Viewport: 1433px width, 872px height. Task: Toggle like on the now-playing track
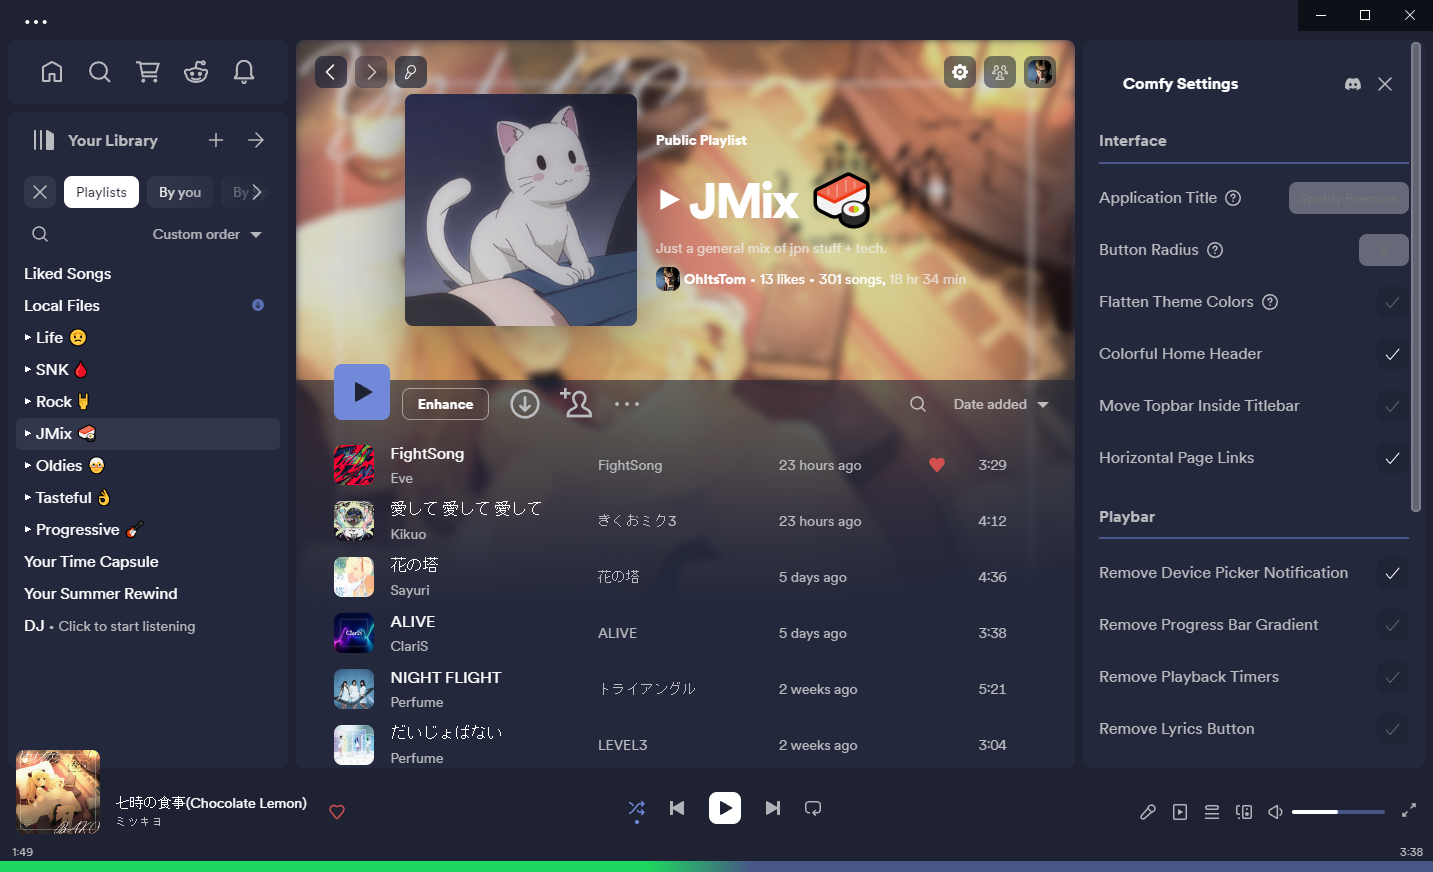pyautogui.click(x=337, y=812)
